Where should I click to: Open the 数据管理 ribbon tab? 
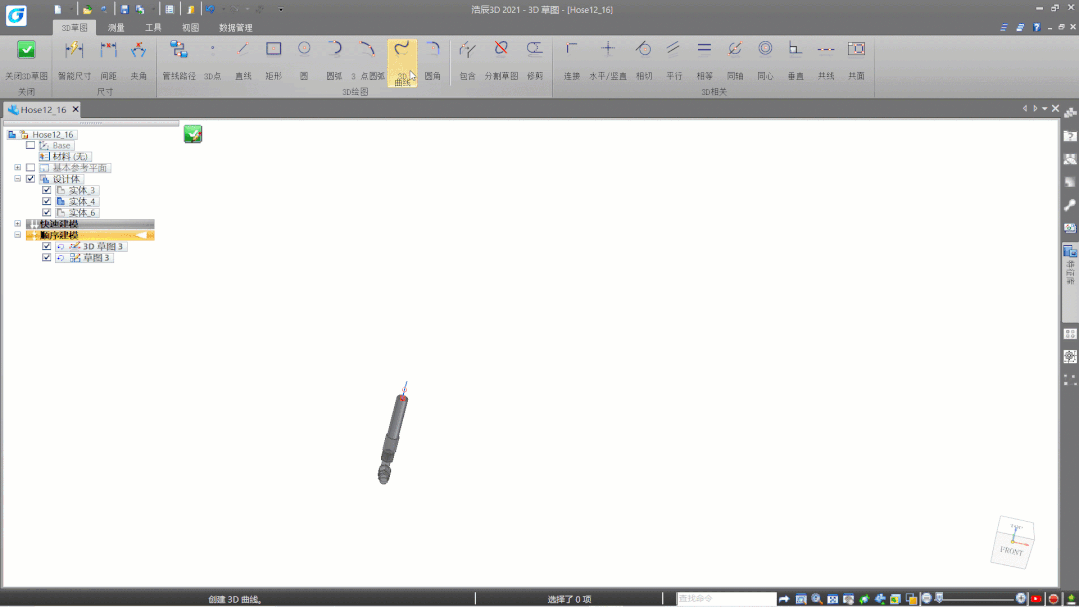[x=236, y=28]
